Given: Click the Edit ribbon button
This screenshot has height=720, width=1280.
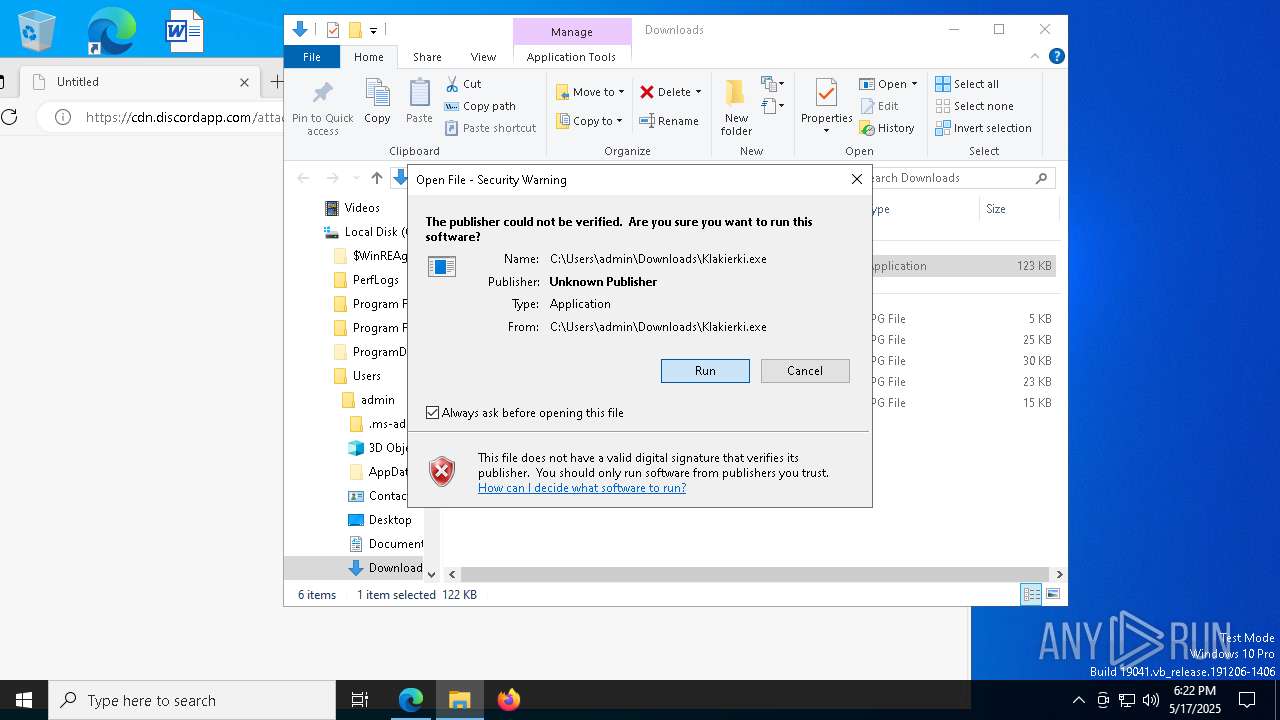Looking at the screenshot, I should point(879,106).
